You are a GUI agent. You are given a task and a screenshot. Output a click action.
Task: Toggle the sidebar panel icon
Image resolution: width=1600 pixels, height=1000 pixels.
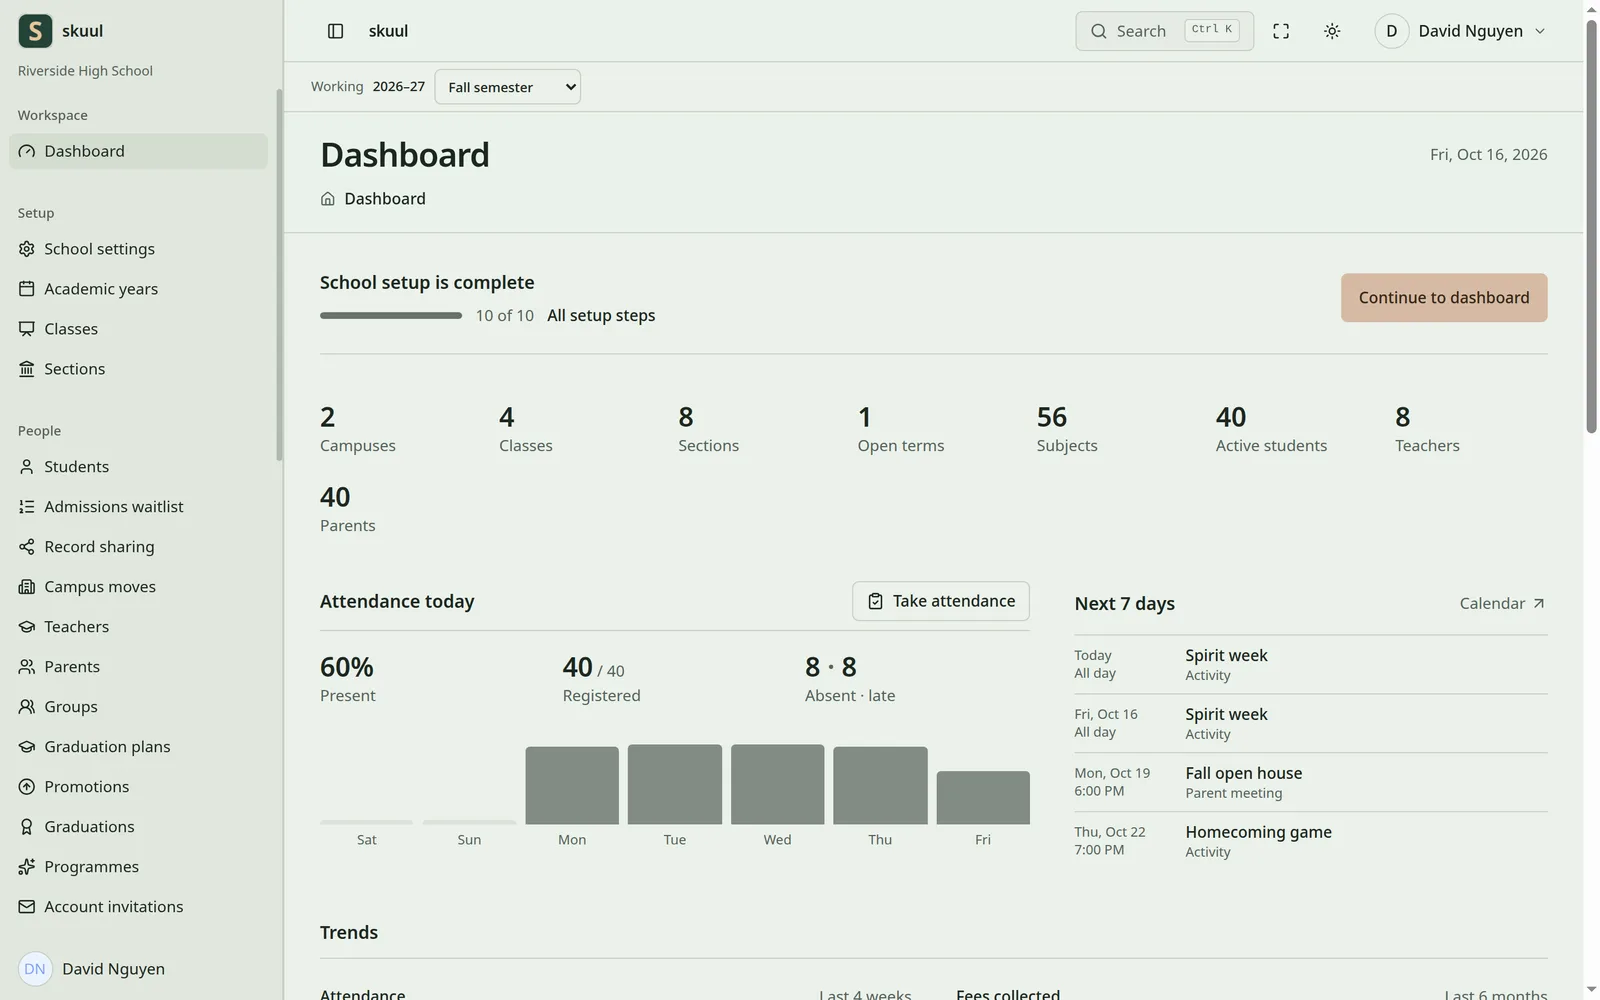pyautogui.click(x=336, y=31)
